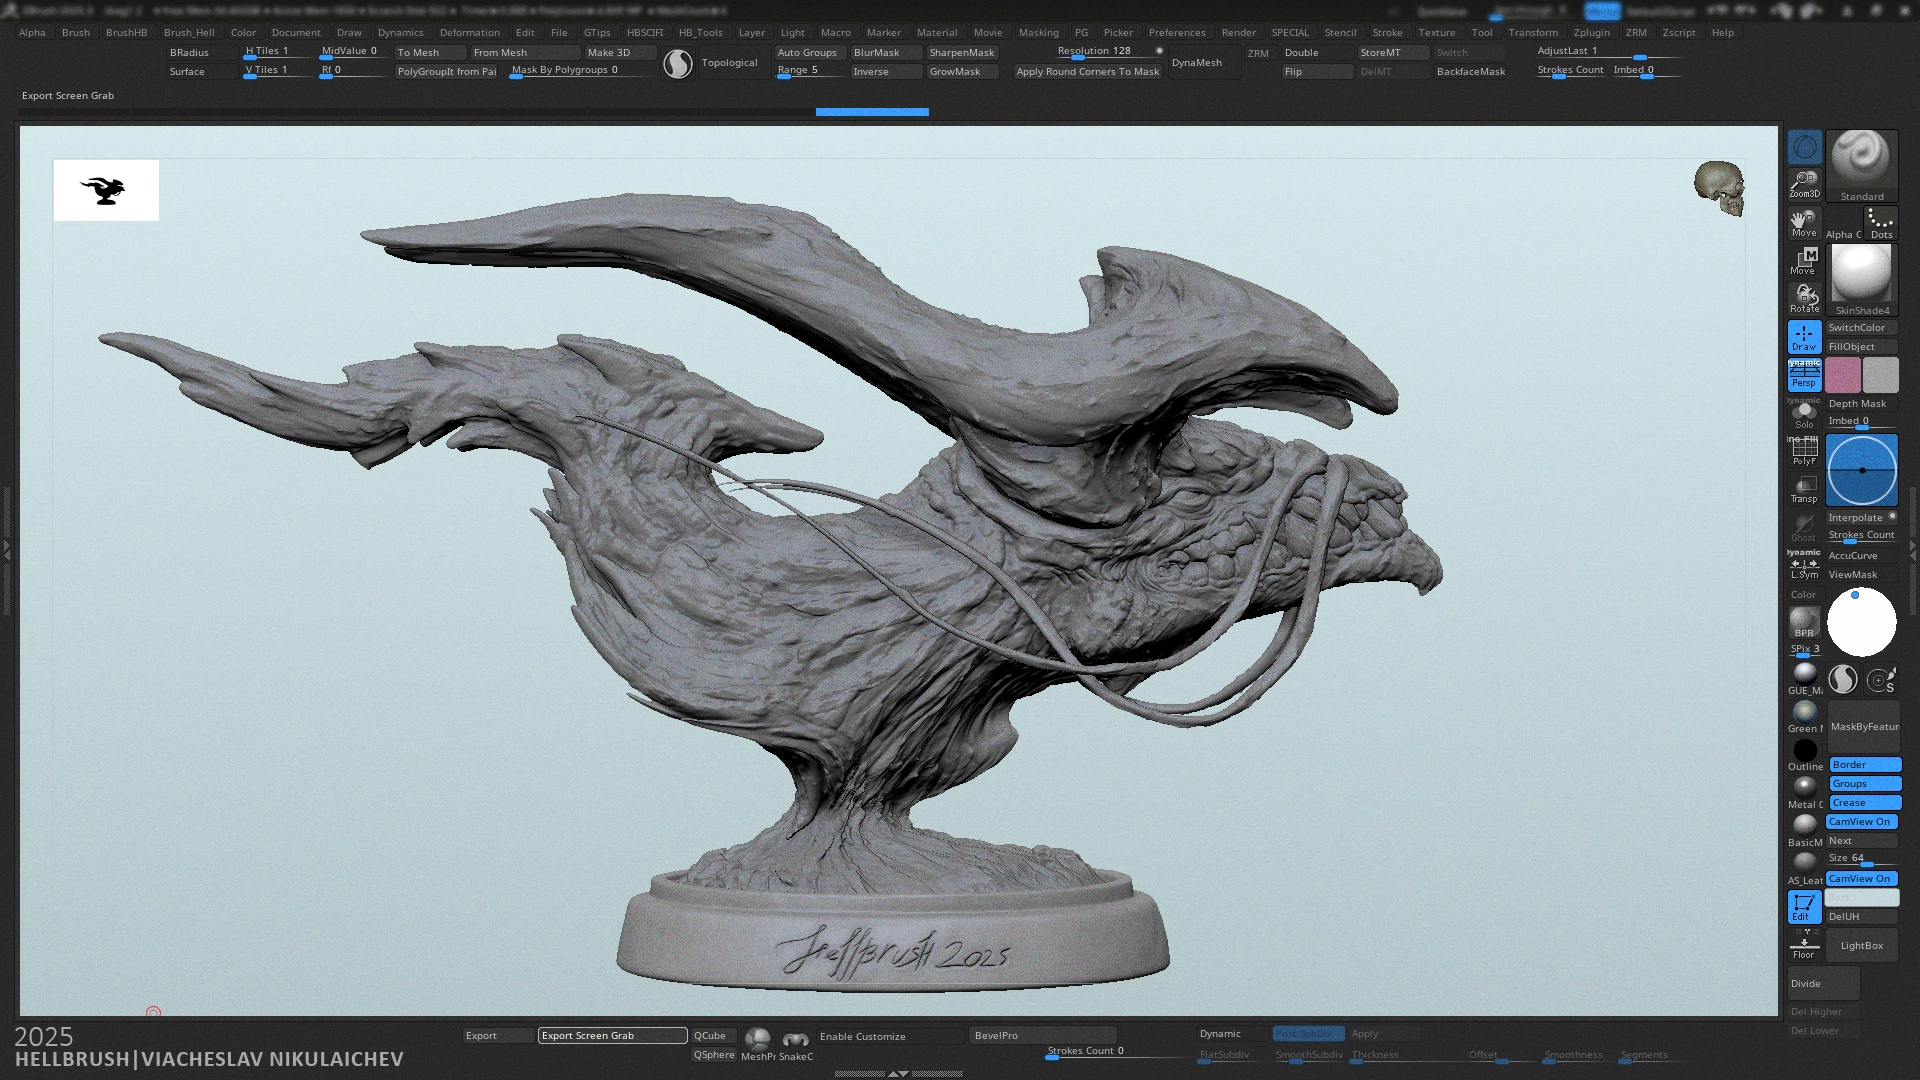Click the pink main color swatch

click(x=1842, y=375)
